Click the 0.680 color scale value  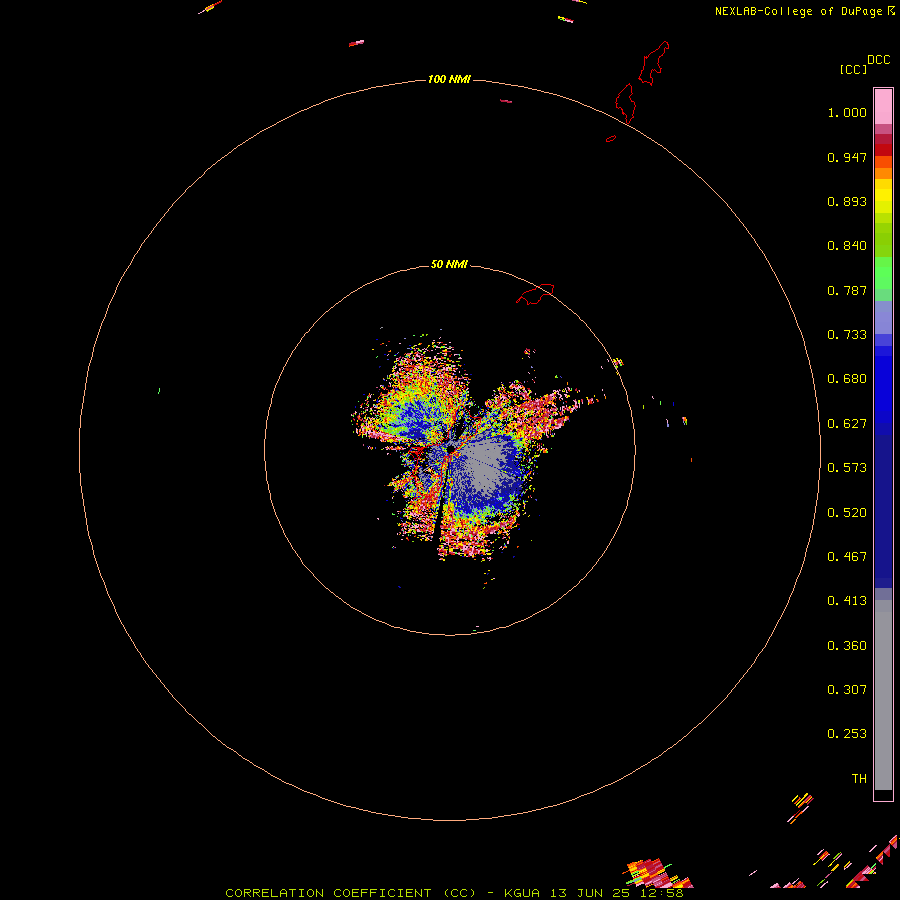(x=847, y=379)
